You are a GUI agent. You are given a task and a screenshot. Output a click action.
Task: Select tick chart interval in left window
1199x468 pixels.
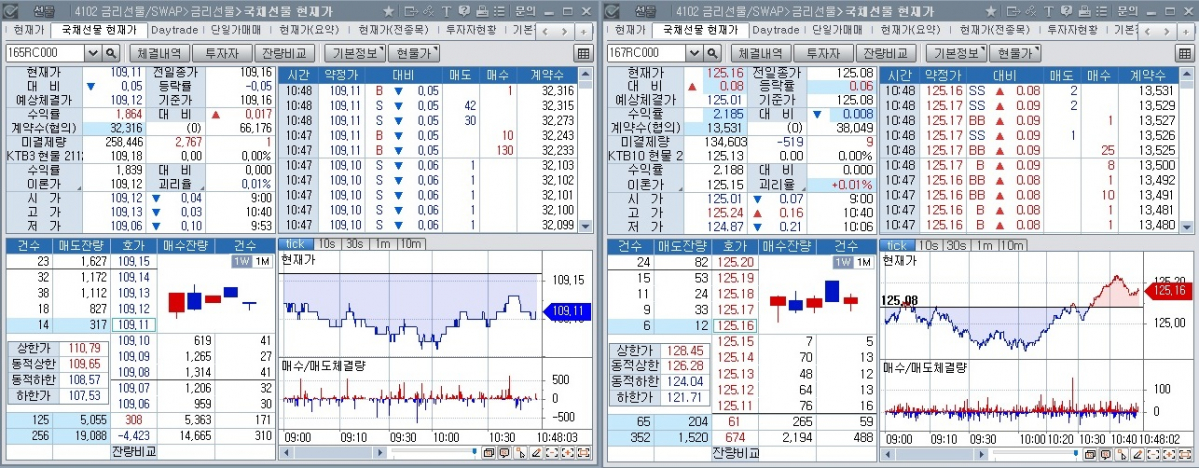295,245
